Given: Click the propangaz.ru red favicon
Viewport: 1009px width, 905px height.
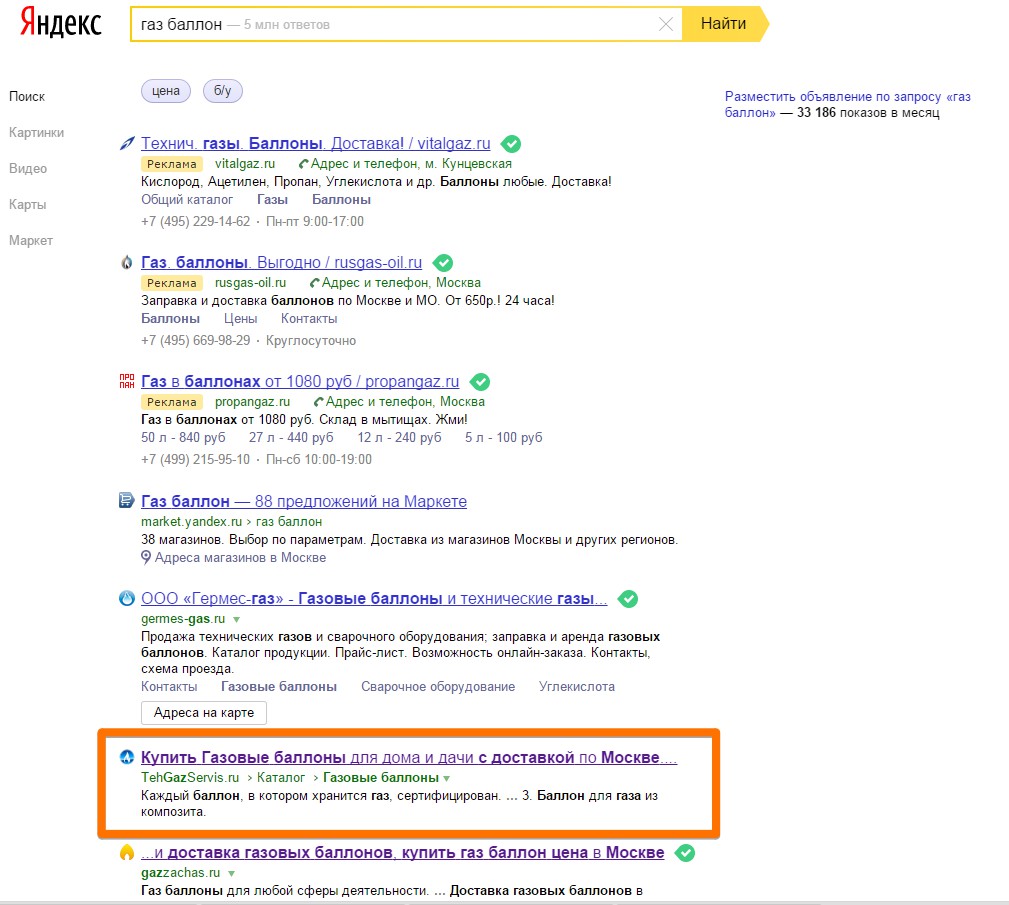Looking at the screenshot, I should (x=127, y=381).
